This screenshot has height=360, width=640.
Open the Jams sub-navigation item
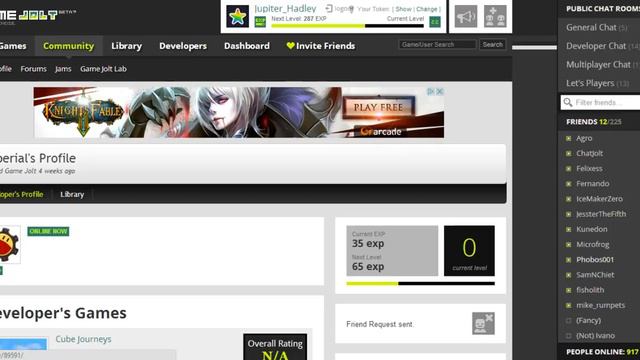(x=63, y=69)
